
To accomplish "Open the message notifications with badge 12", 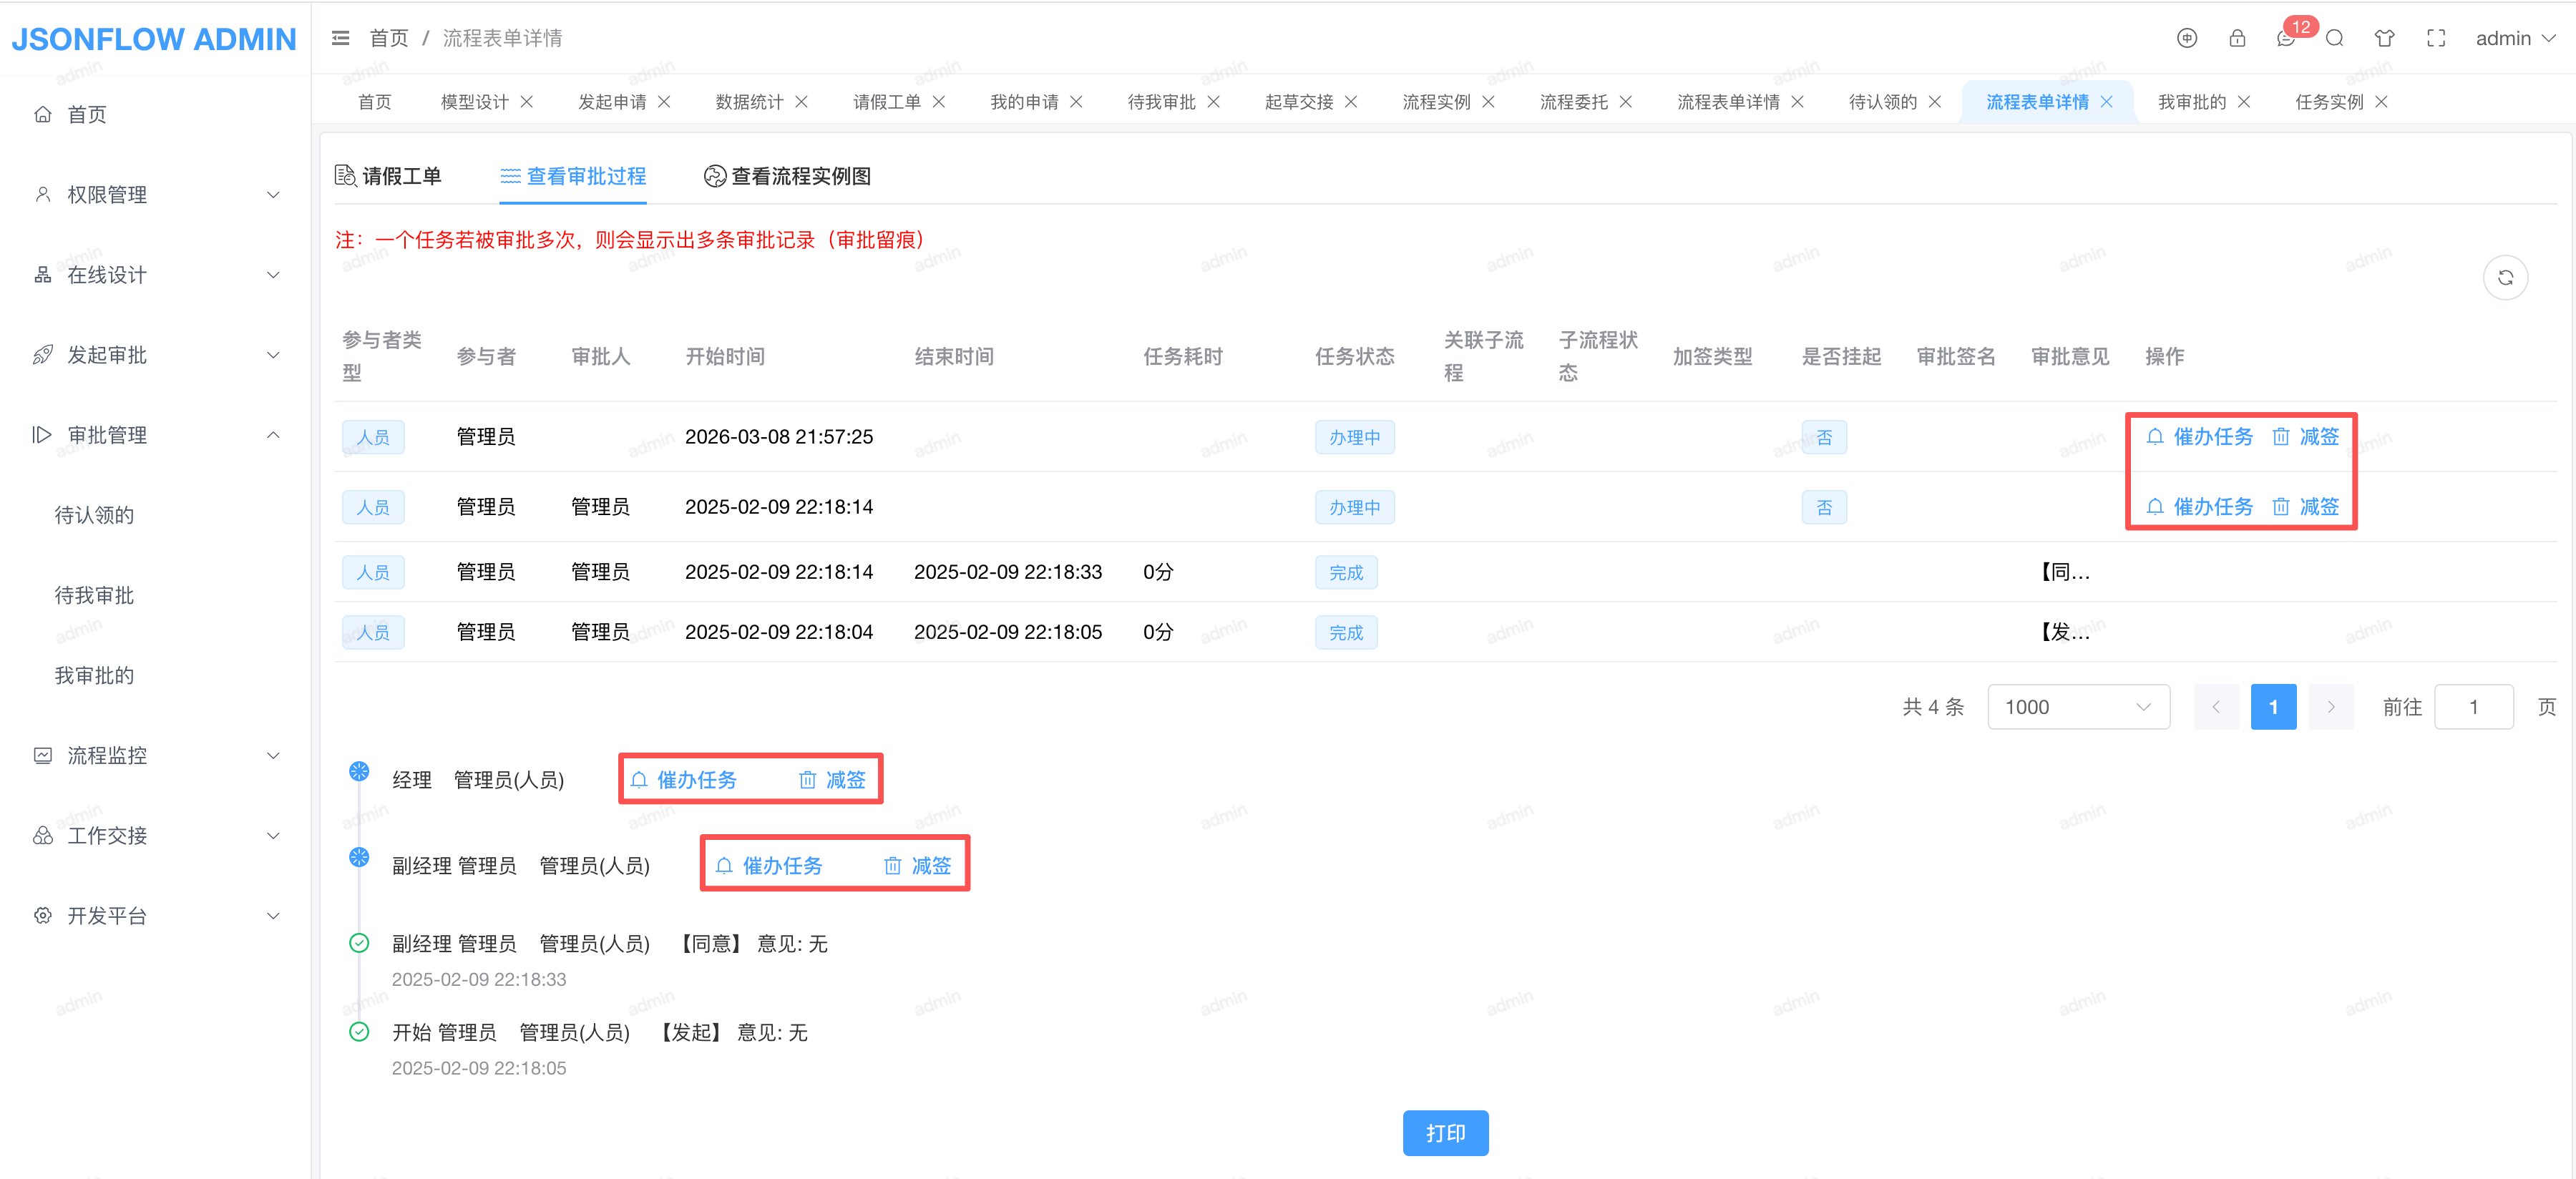I will (x=2286, y=38).
